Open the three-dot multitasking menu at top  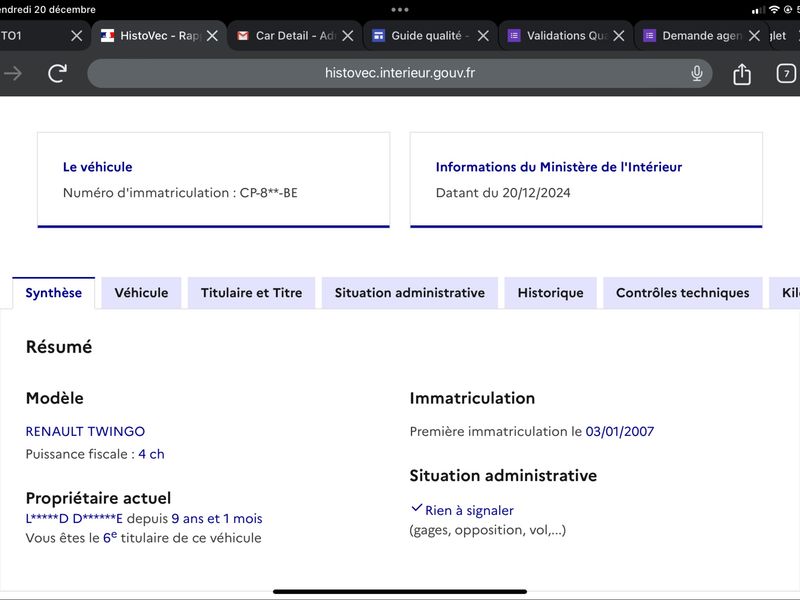[x=400, y=9]
